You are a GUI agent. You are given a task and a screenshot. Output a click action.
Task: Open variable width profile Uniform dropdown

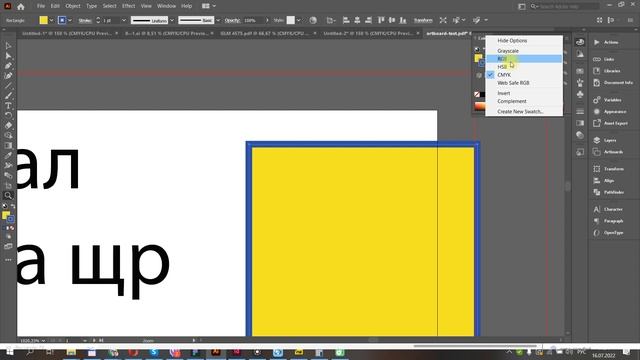(x=172, y=20)
